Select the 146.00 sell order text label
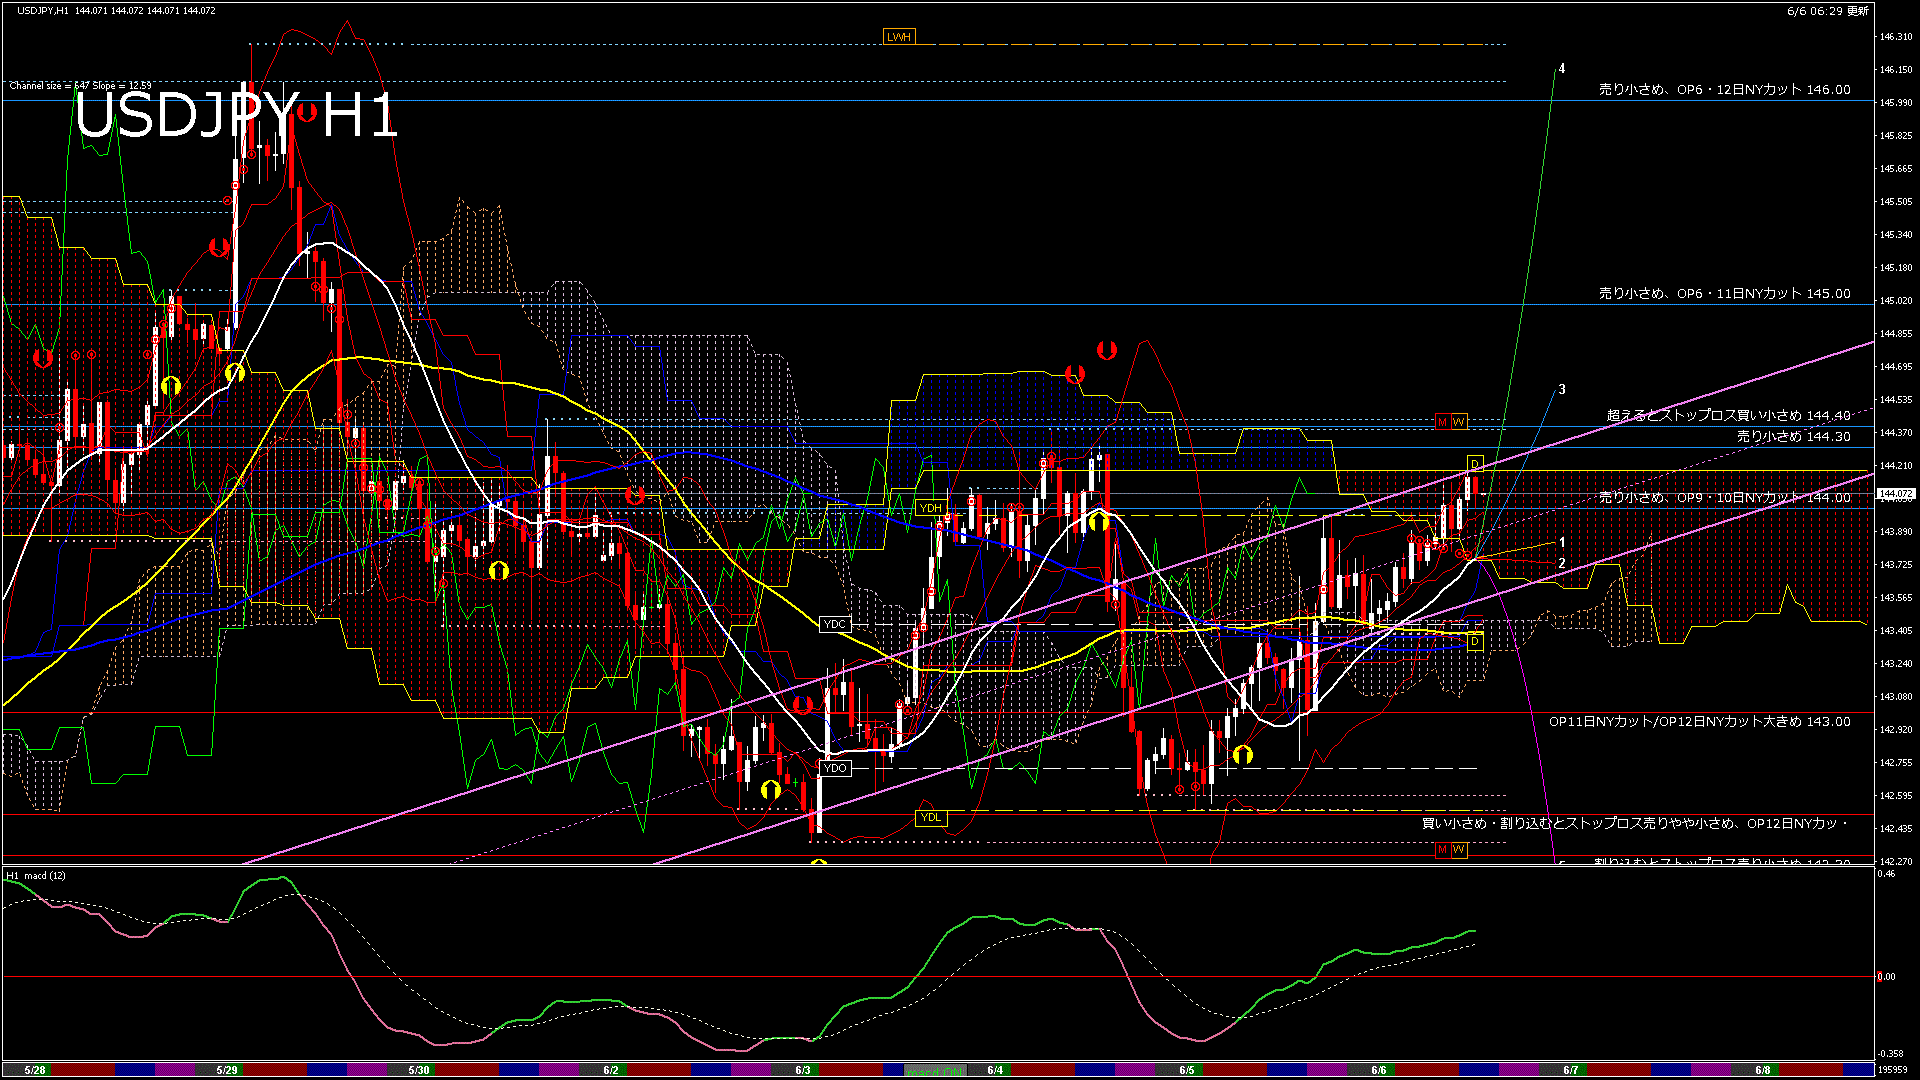 coord(1724,89)
